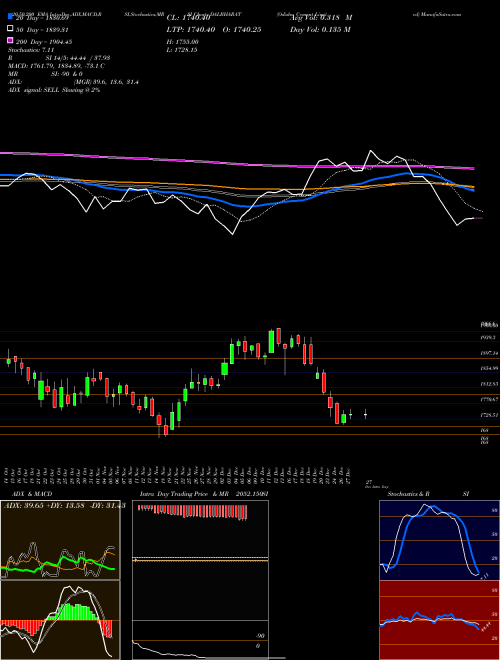
Task: Click the '-90' label in intraday panel
Action: [261, 636]
